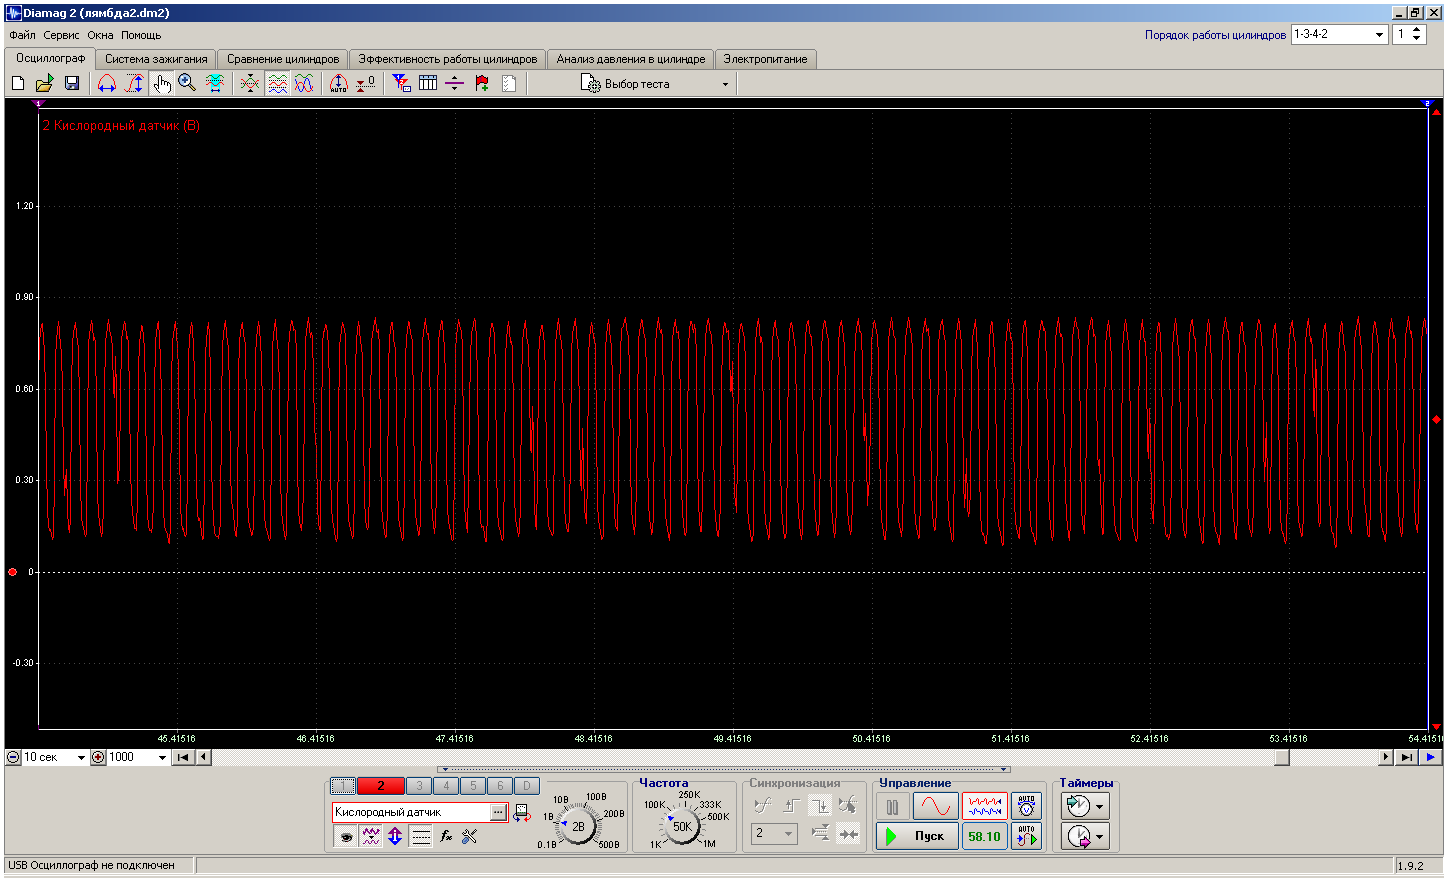The height and width of the screenshot is (878, 1448).
Task: Select active channel 2 button
Action: tap(380, 786)
